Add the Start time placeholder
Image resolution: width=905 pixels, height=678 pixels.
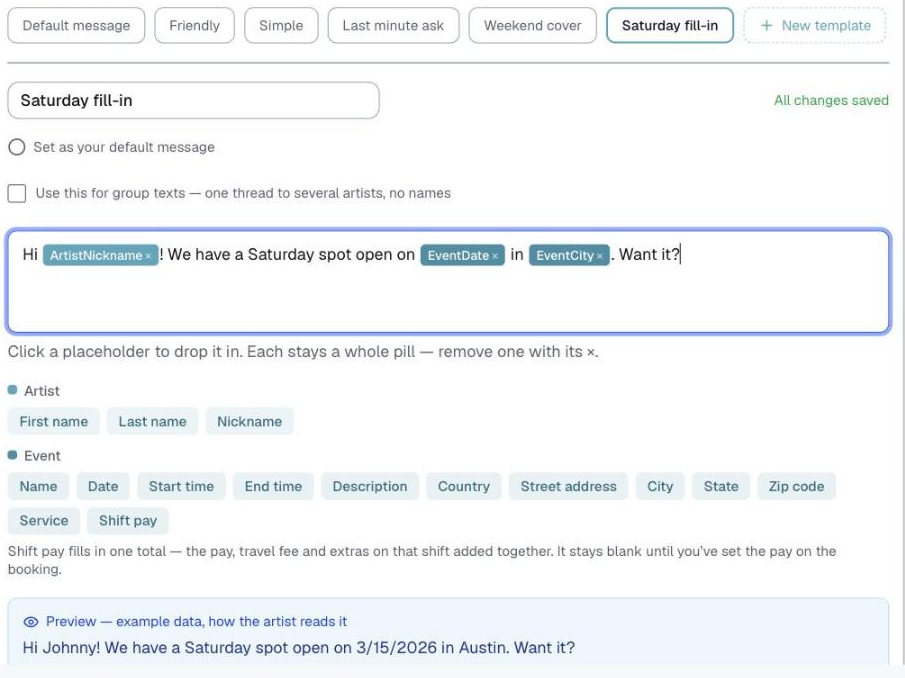point(181,486)
